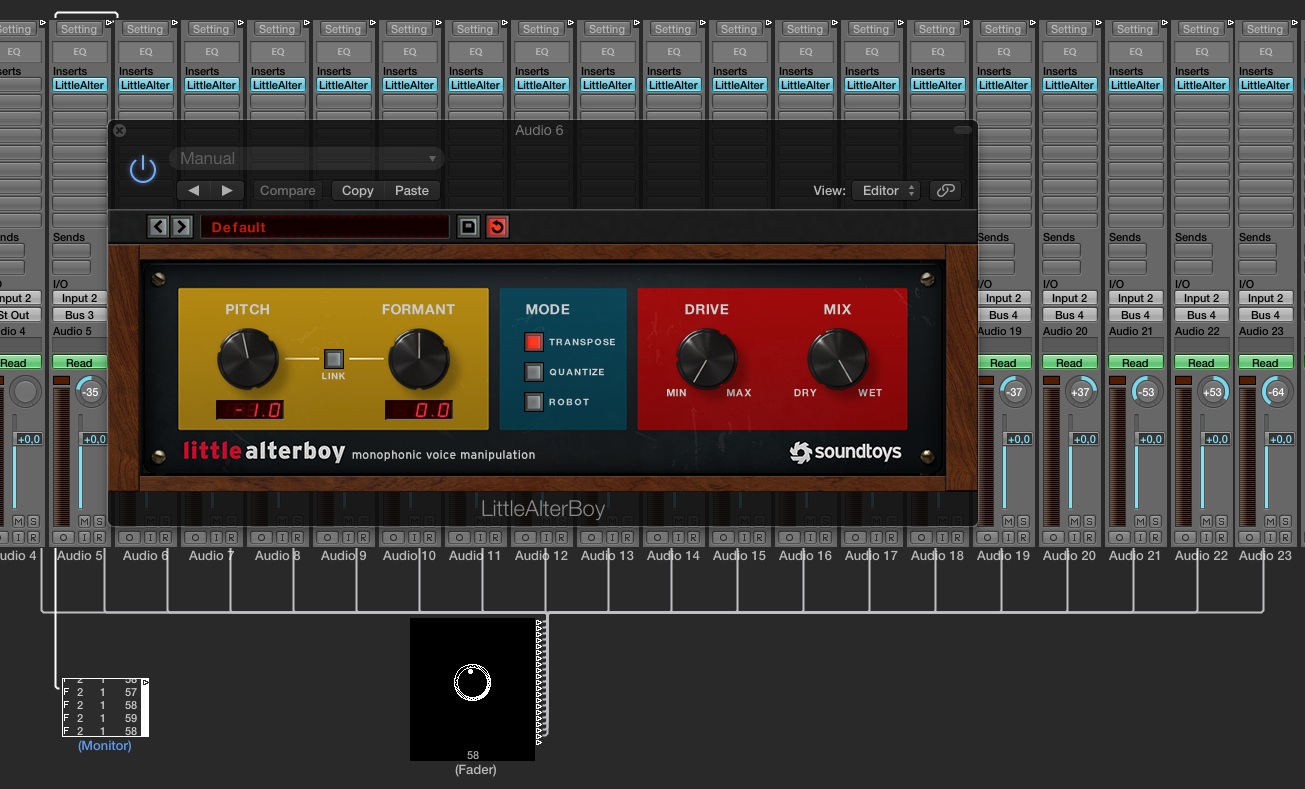Click the Audio 5 pan knob showing -35
Viewport: 1305px width, 789px height.
click(x=91, y=392)
